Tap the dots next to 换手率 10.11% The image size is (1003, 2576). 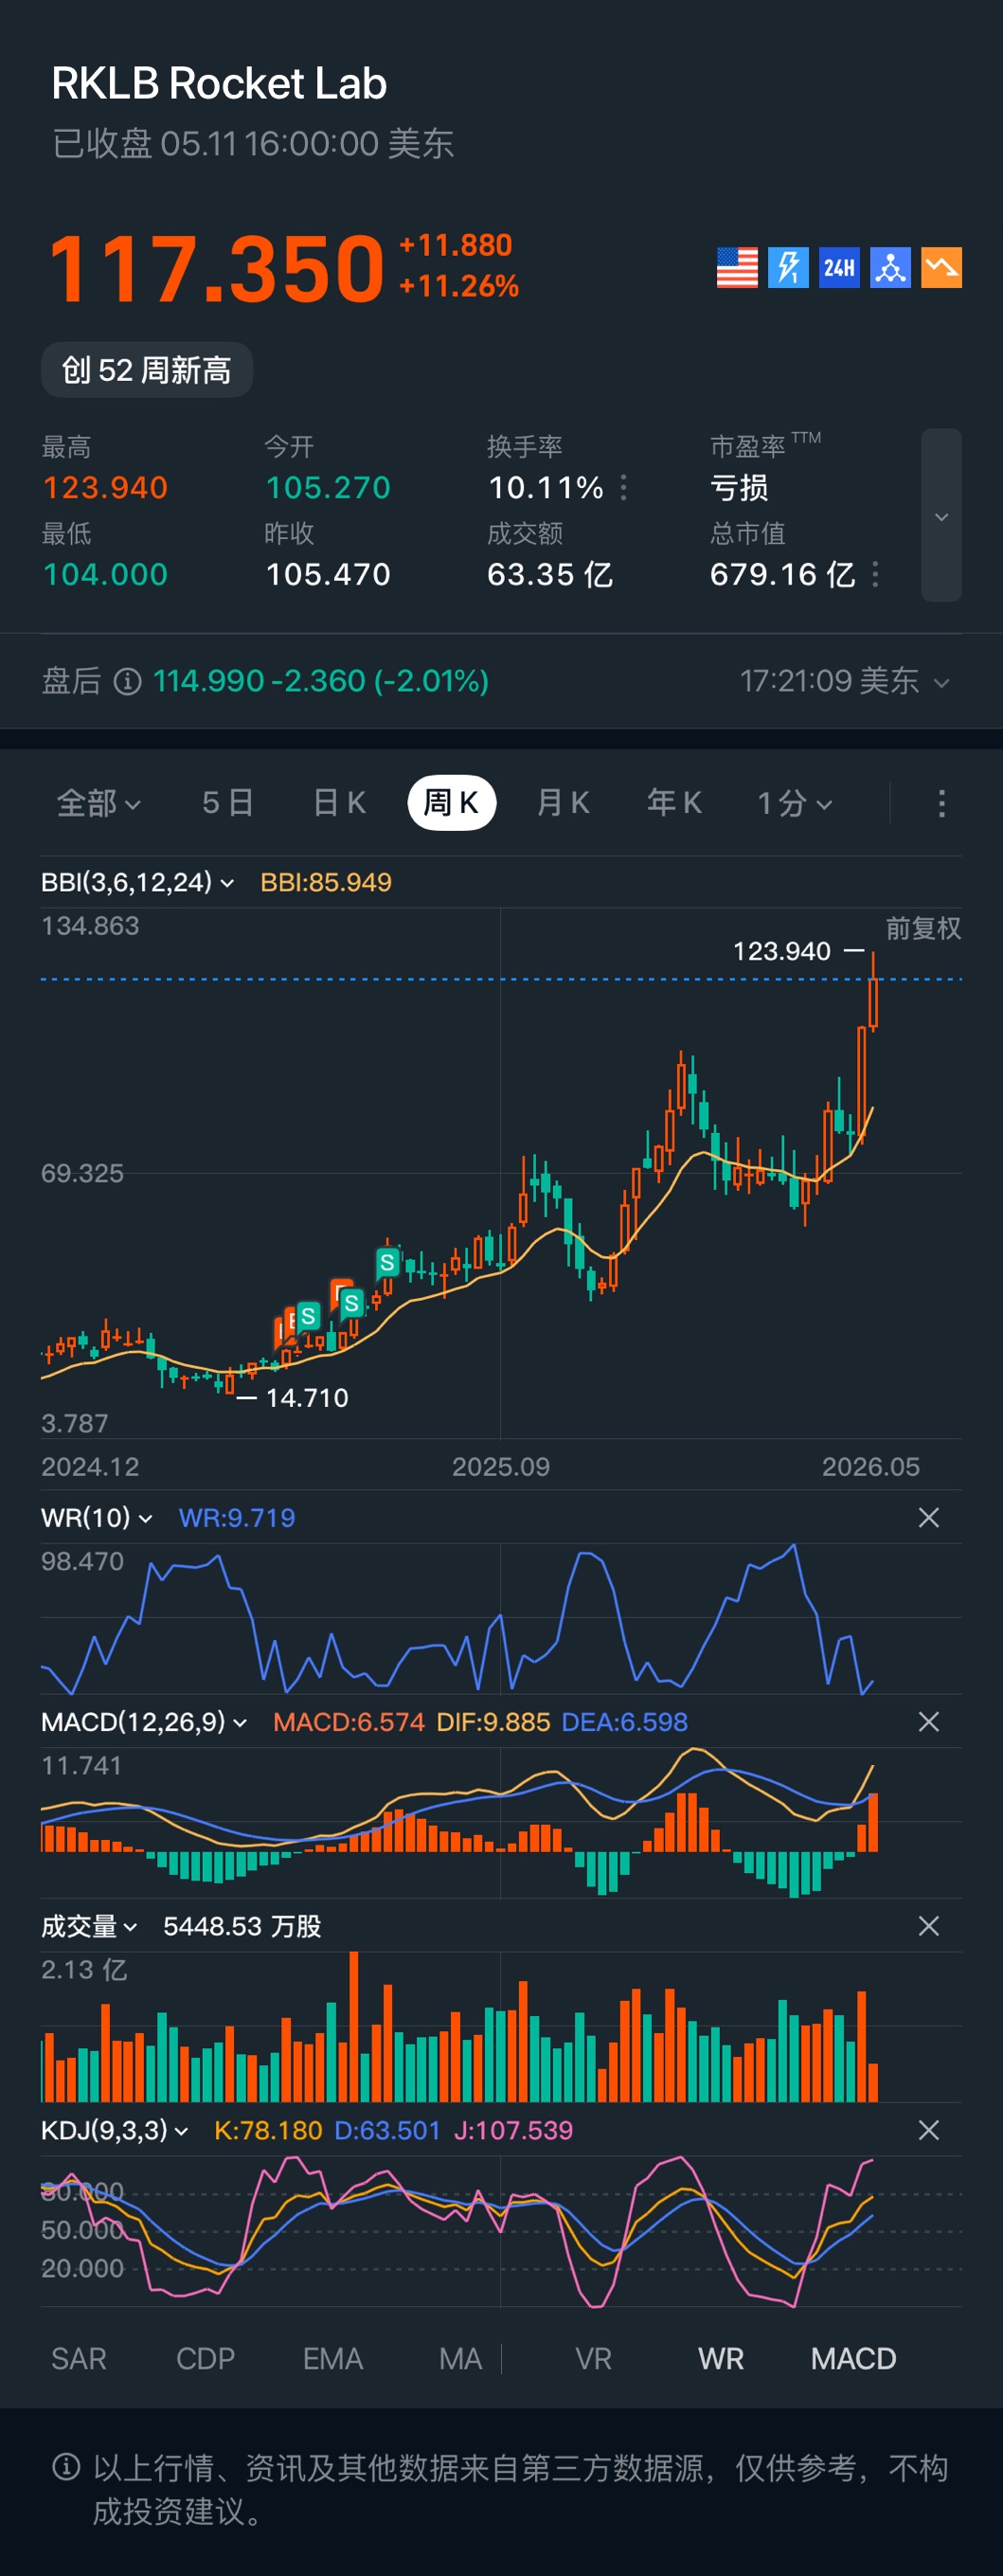click(x=624, y=487)
